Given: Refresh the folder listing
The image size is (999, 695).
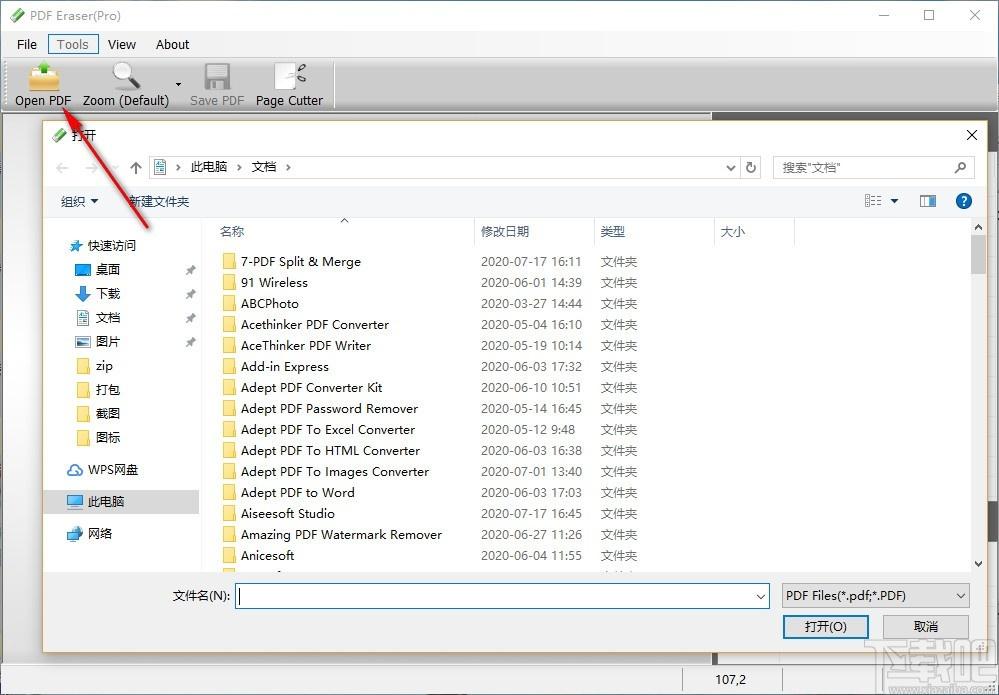Looking at the screenshot, I should pyautogui.click(x=751, y=168).
